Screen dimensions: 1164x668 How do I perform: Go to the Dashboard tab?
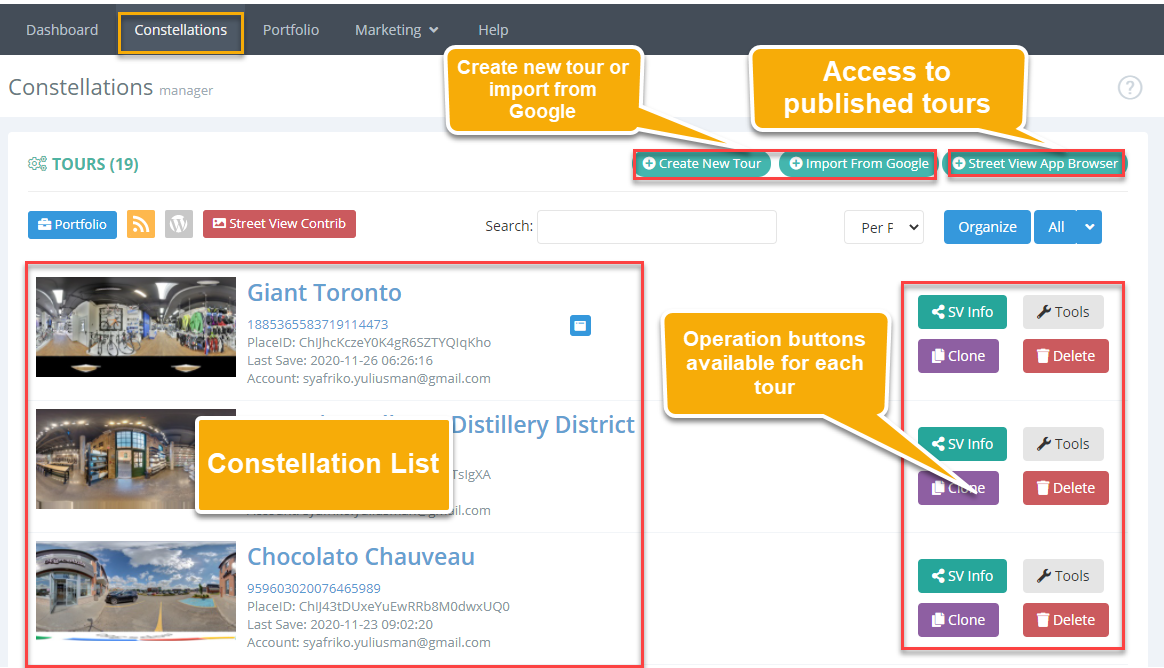tap(62, 30)
